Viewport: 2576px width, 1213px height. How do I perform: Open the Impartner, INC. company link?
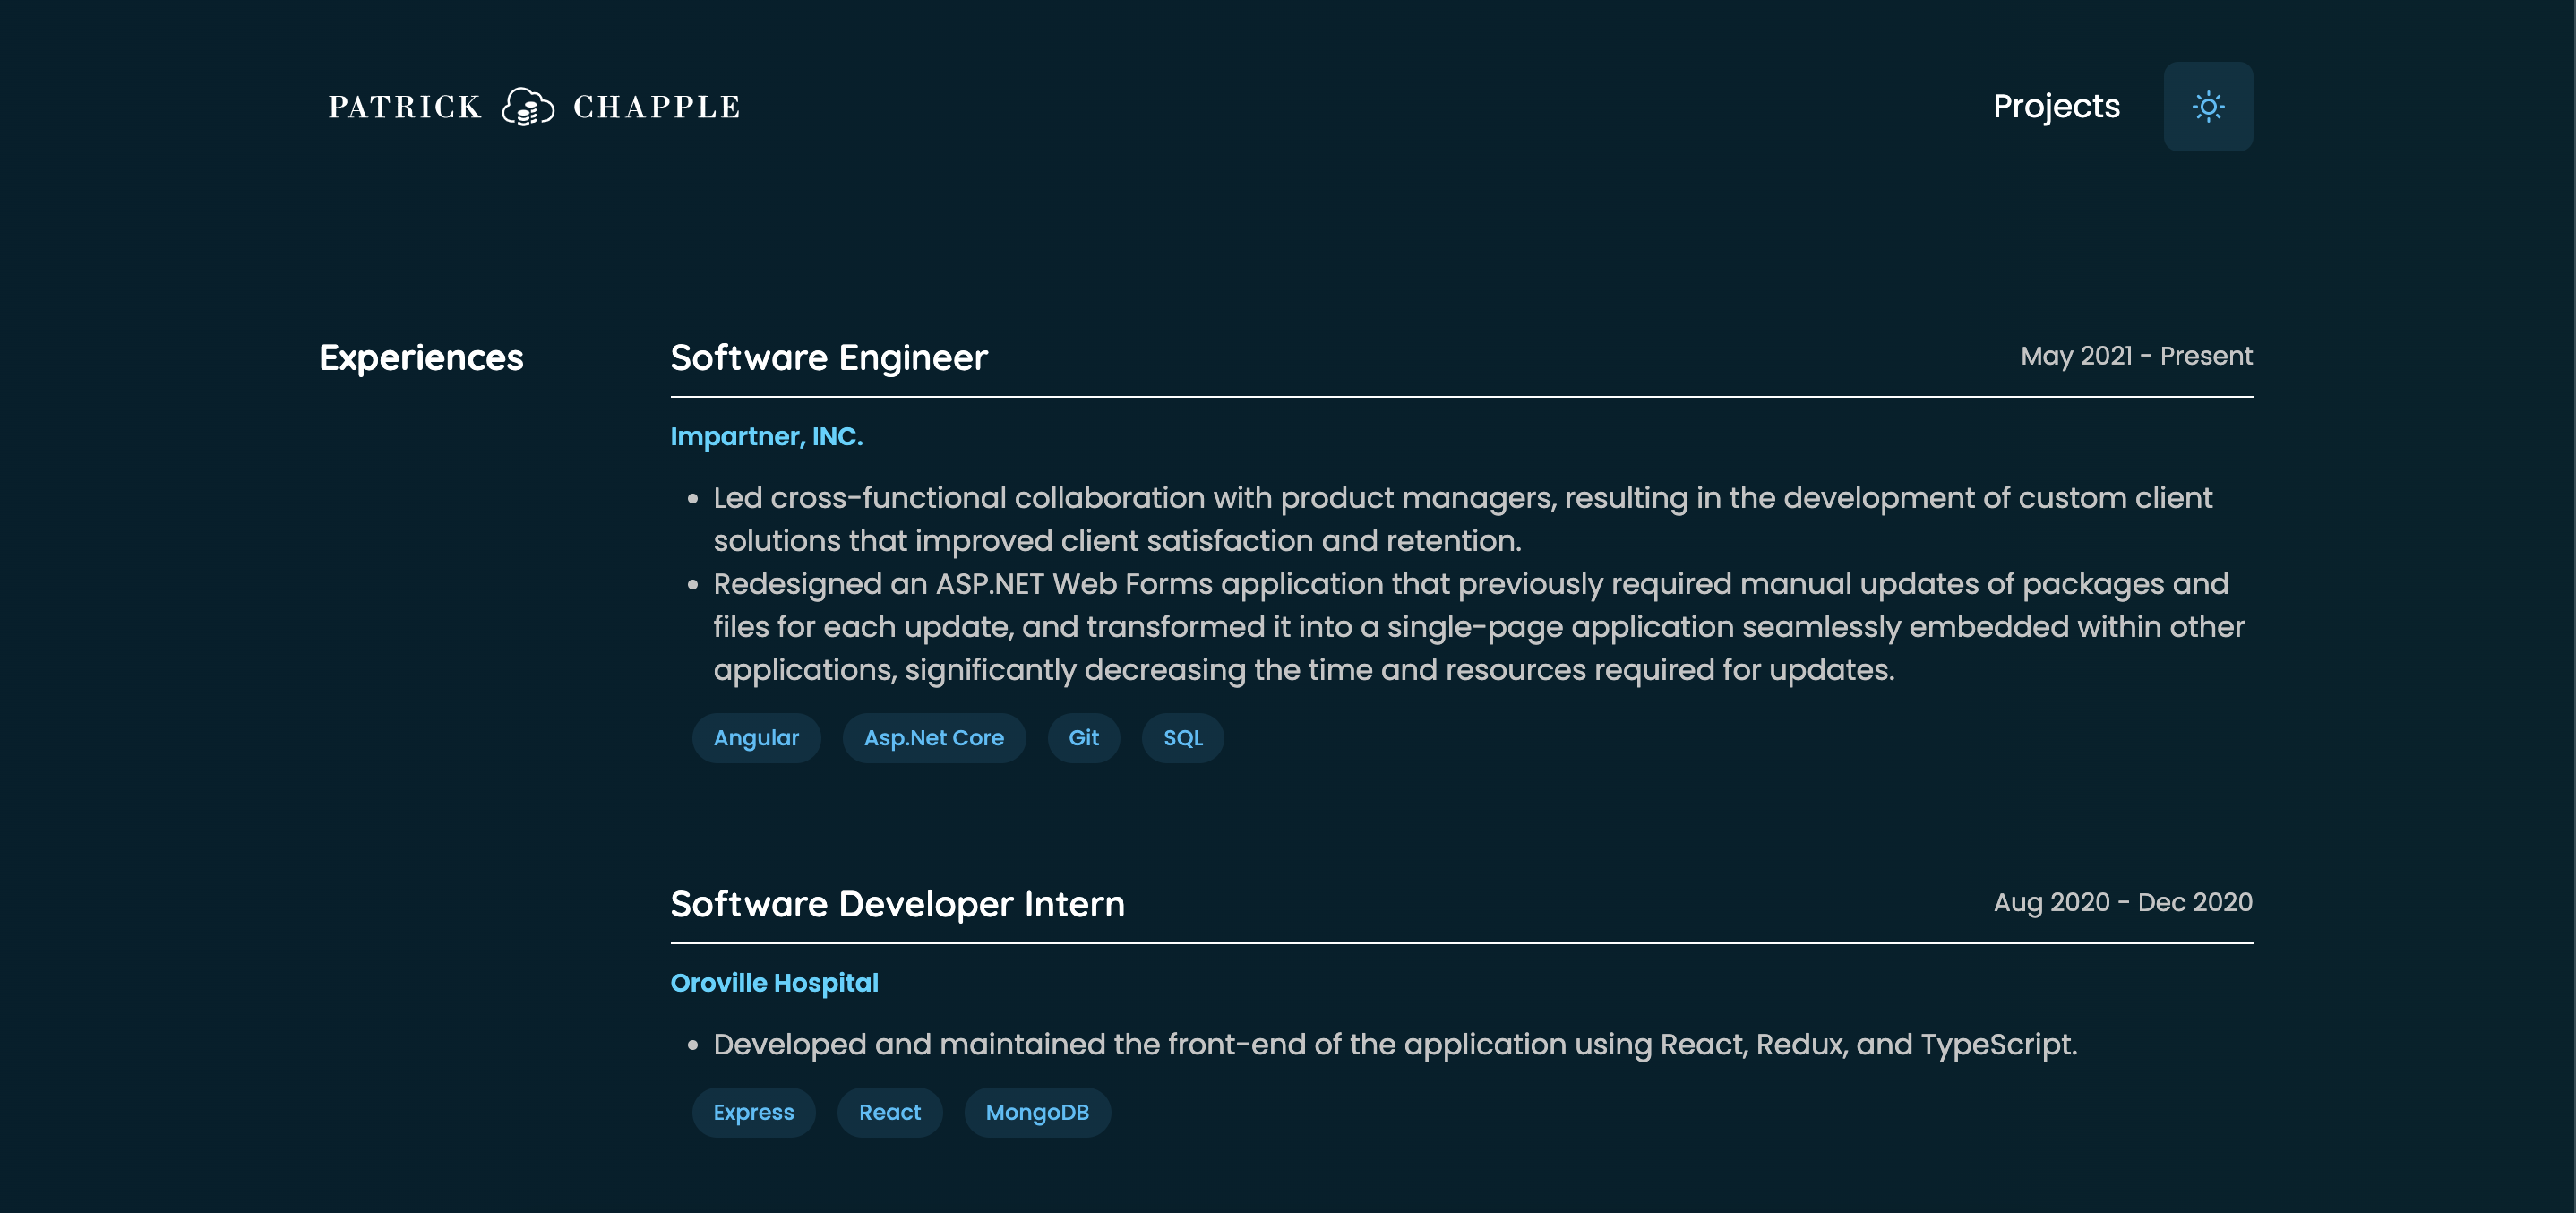pos(766,436)
